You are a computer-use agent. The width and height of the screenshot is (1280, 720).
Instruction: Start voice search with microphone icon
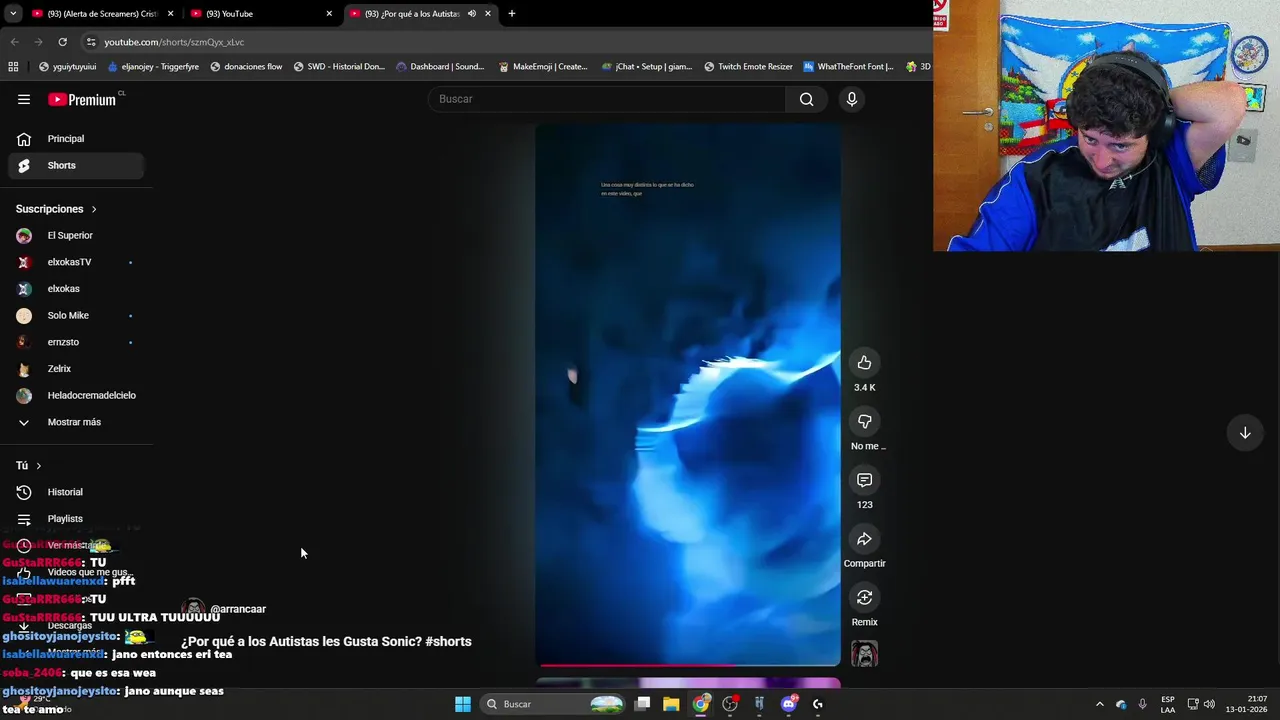coord(852,99)
